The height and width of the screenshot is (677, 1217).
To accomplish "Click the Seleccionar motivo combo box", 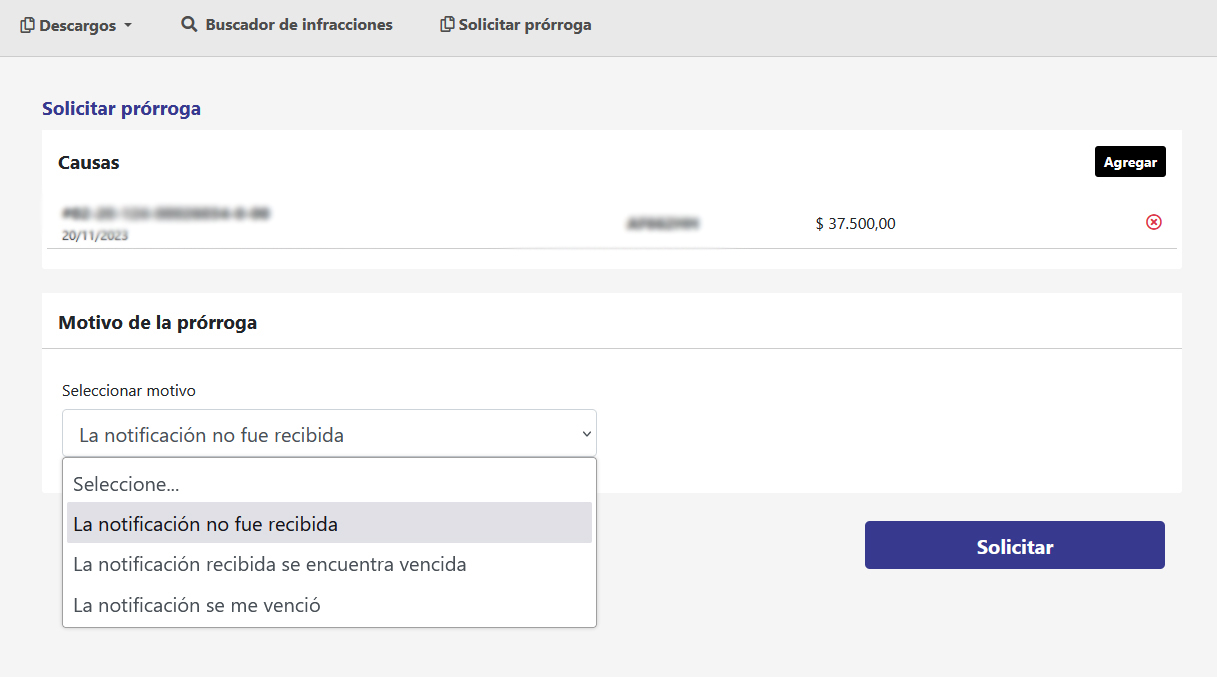I will click(x=320, y=435).
